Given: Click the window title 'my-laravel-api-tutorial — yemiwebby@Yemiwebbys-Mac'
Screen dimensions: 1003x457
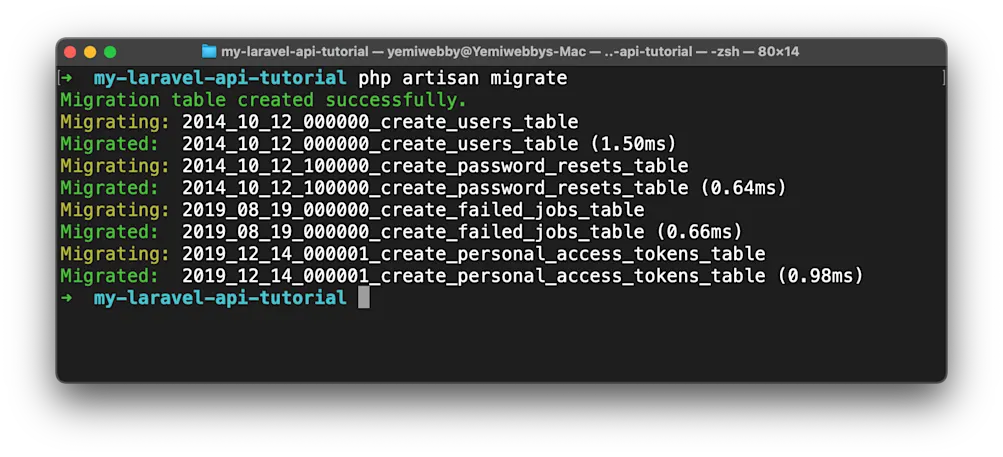Looking at the screenshot, I should point(403,52).
